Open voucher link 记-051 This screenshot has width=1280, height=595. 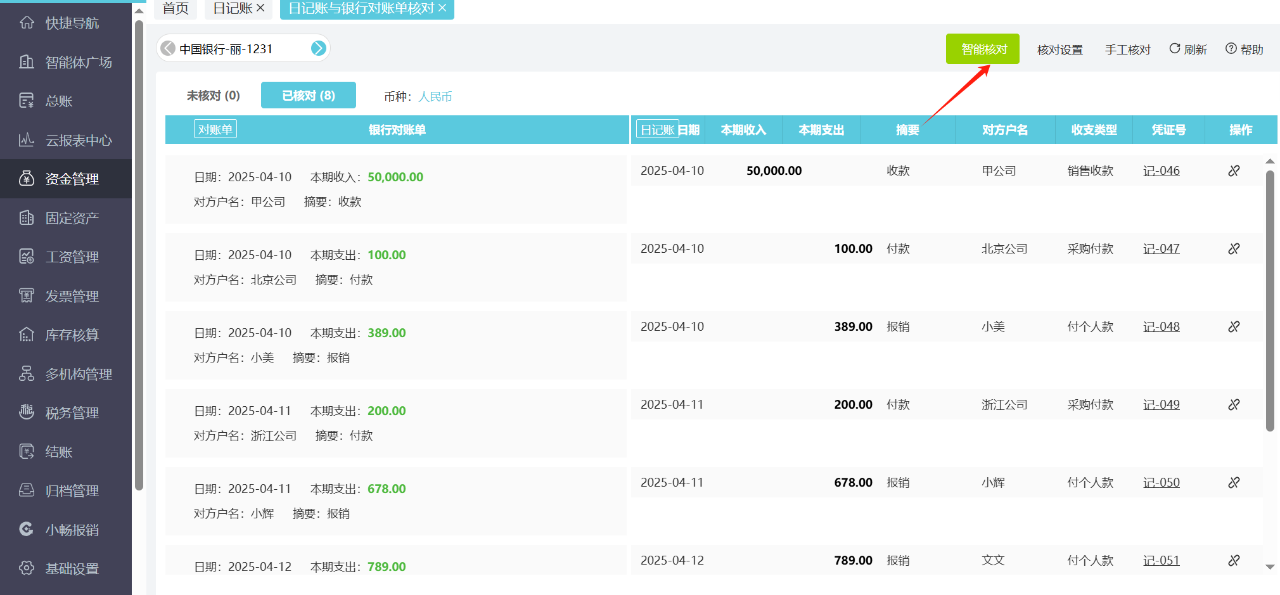coord(1161,560)
